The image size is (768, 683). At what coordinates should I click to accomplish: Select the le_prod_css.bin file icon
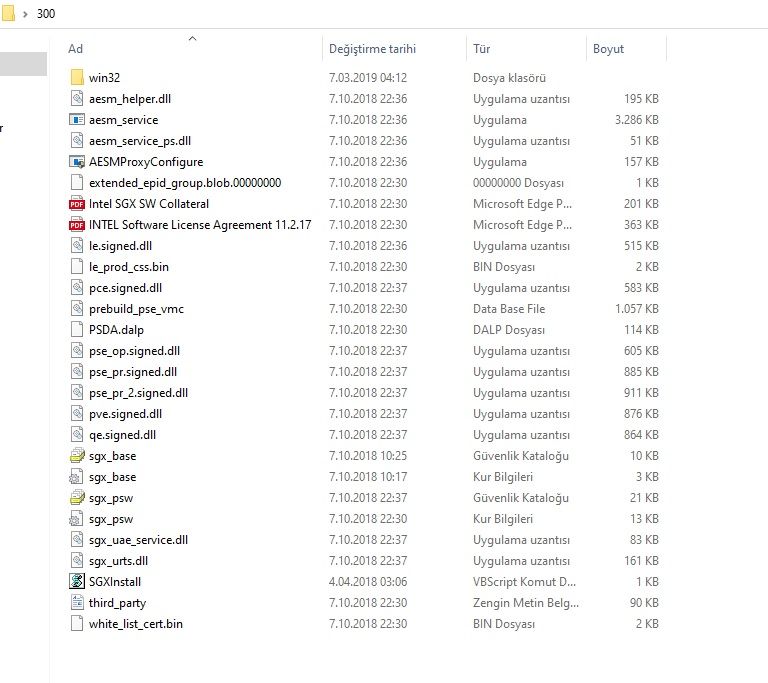click(x=77, y=267)
